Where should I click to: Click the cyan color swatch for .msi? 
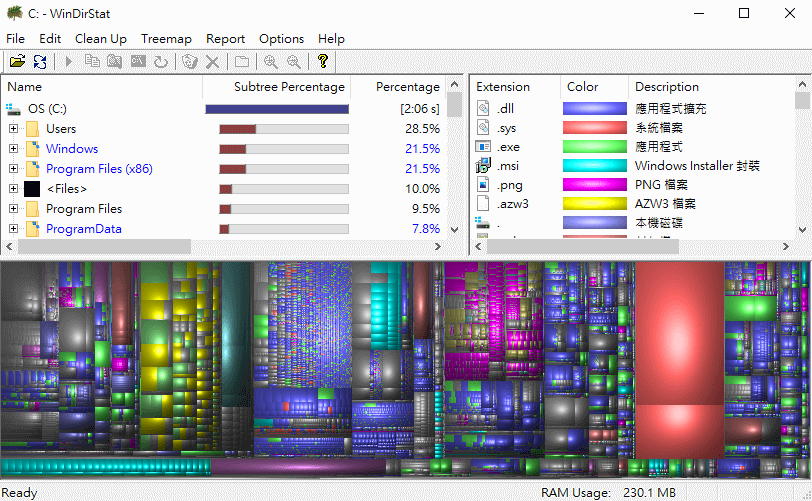(595, 166)
